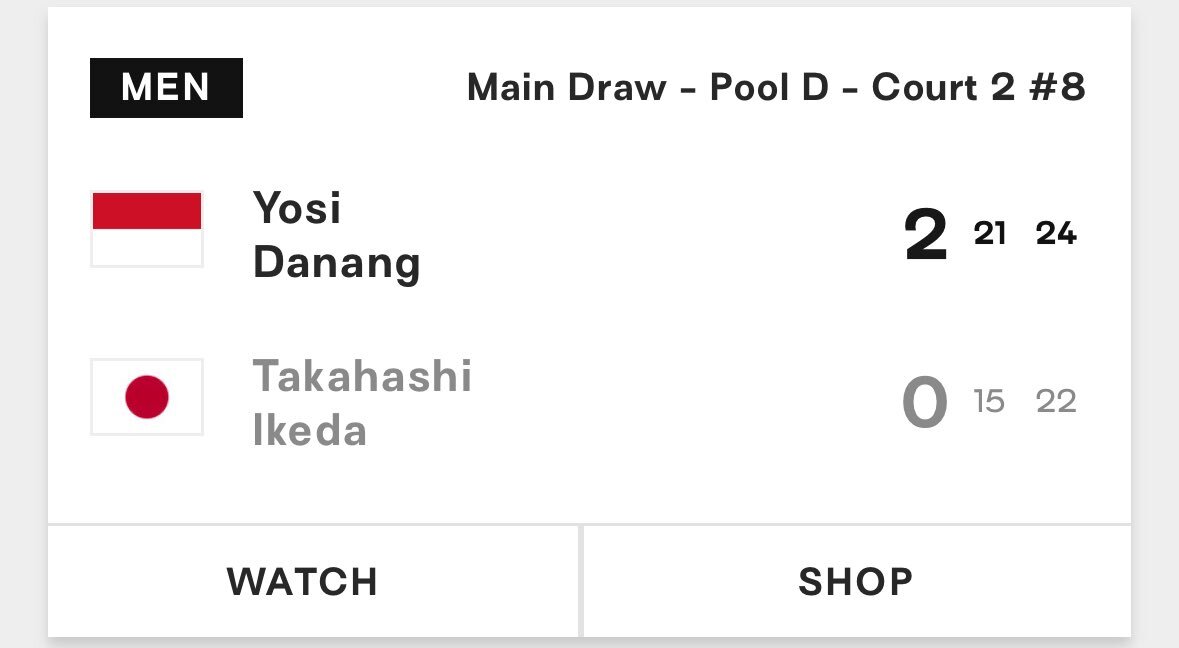Click the losing sets score 0
The height and width of the screenshot is (648, 1179).
click(x=925, y=402)
